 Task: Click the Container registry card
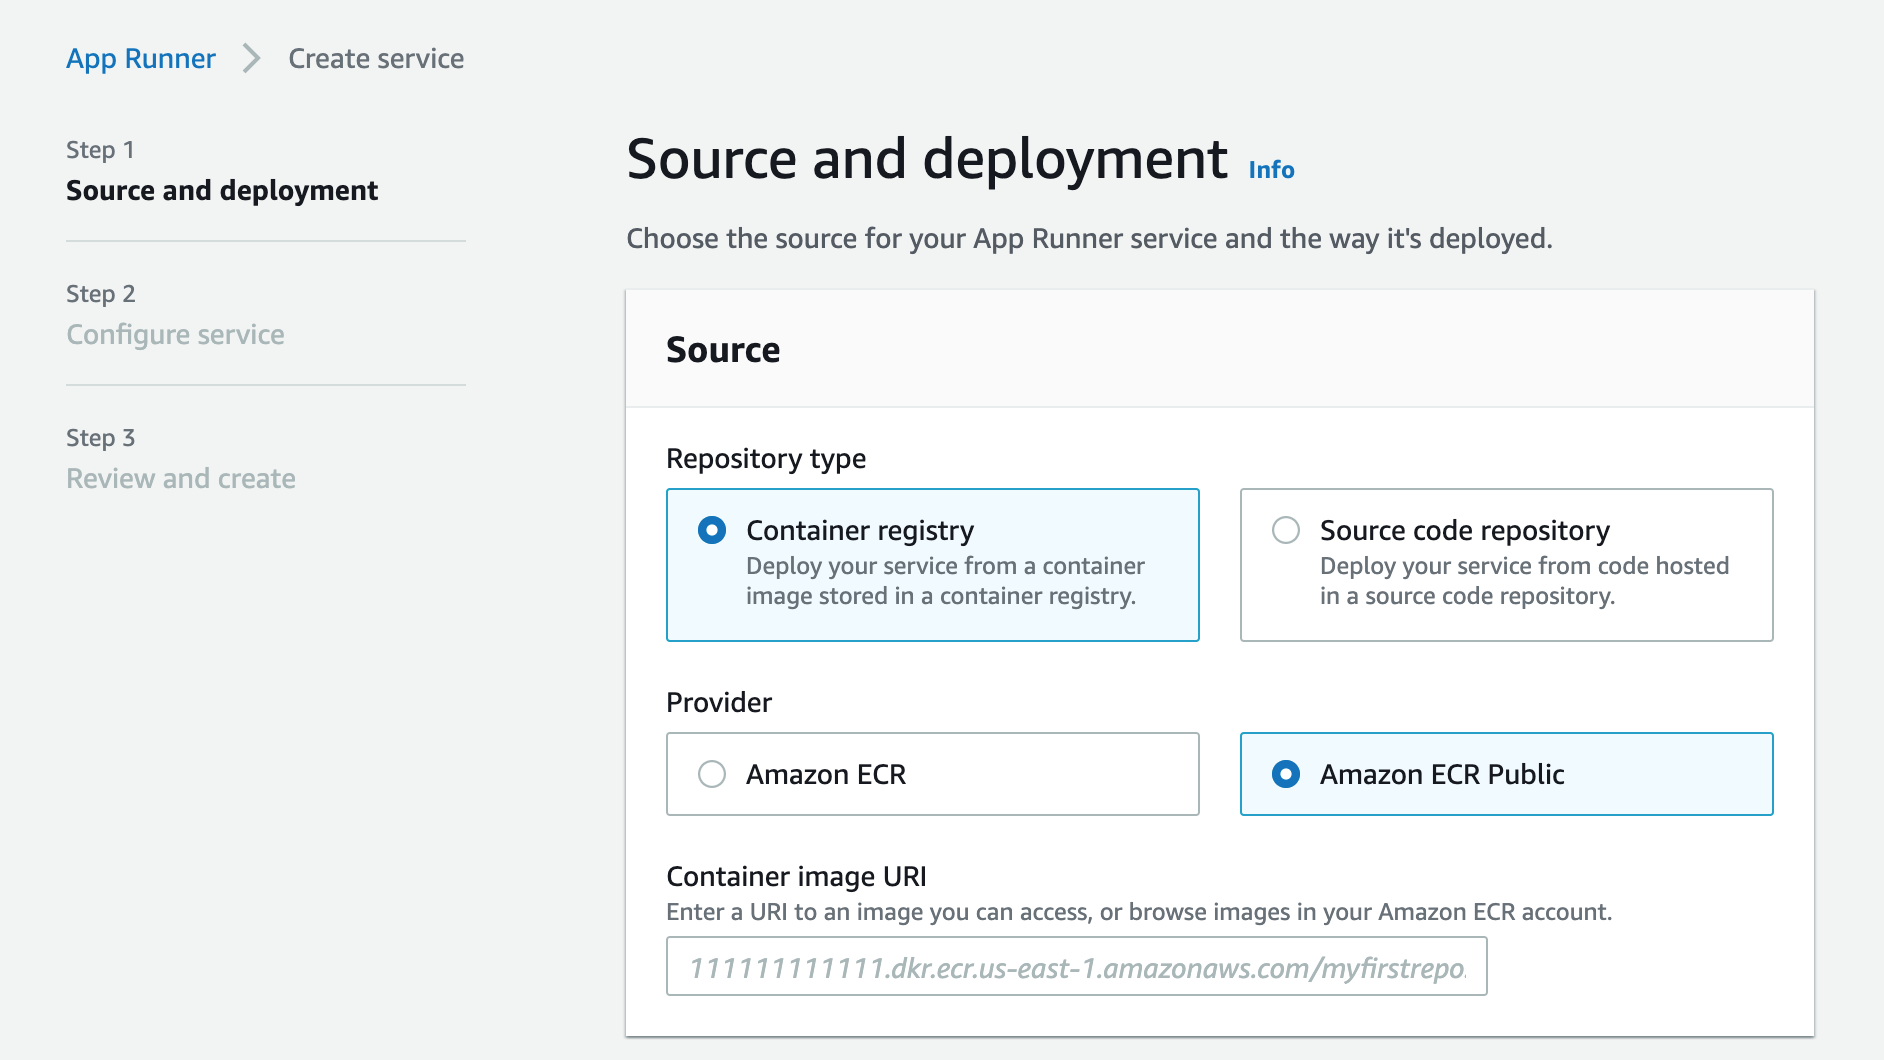click(932, 564)
